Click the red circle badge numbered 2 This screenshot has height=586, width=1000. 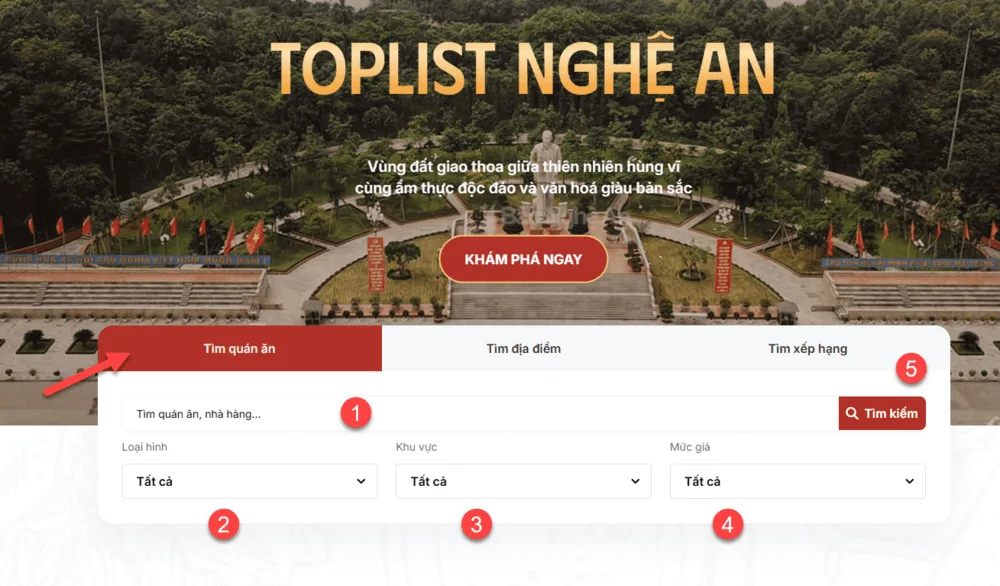(x=223, y=524)
